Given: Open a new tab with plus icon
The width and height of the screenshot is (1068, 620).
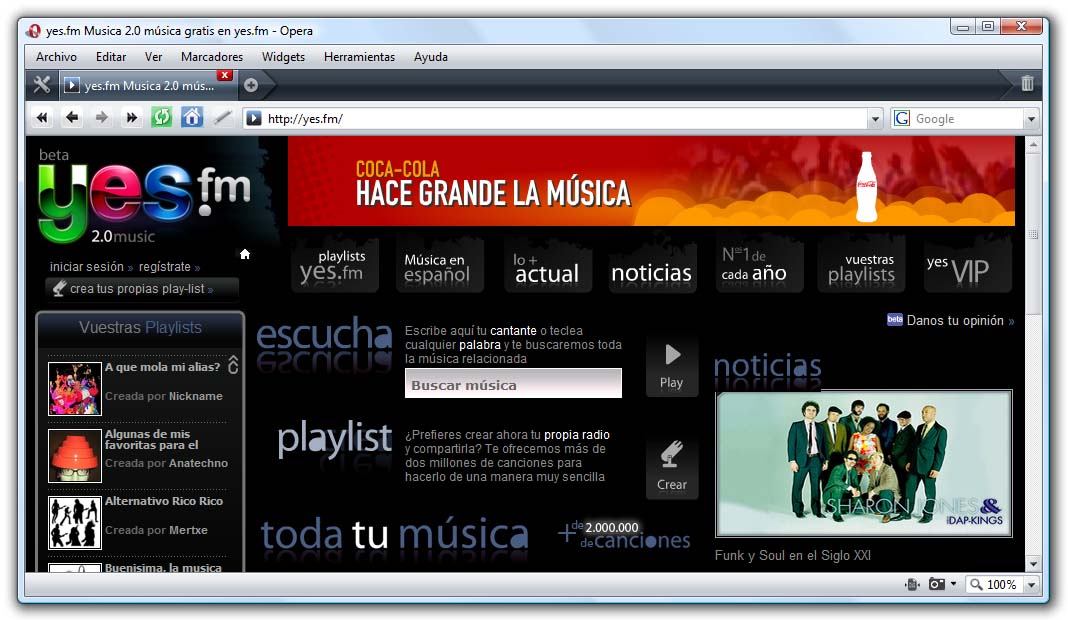Looking at the screenshot, I should [251, 85].
